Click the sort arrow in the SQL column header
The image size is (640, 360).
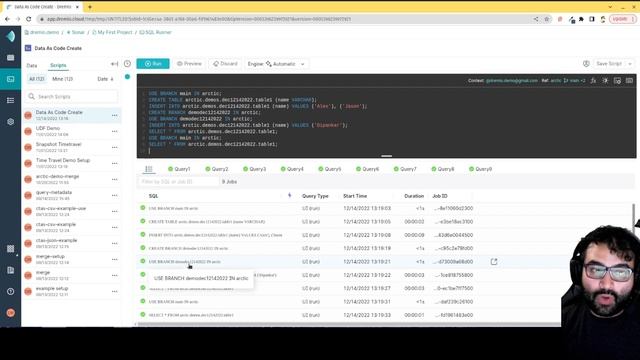(289, 196)
